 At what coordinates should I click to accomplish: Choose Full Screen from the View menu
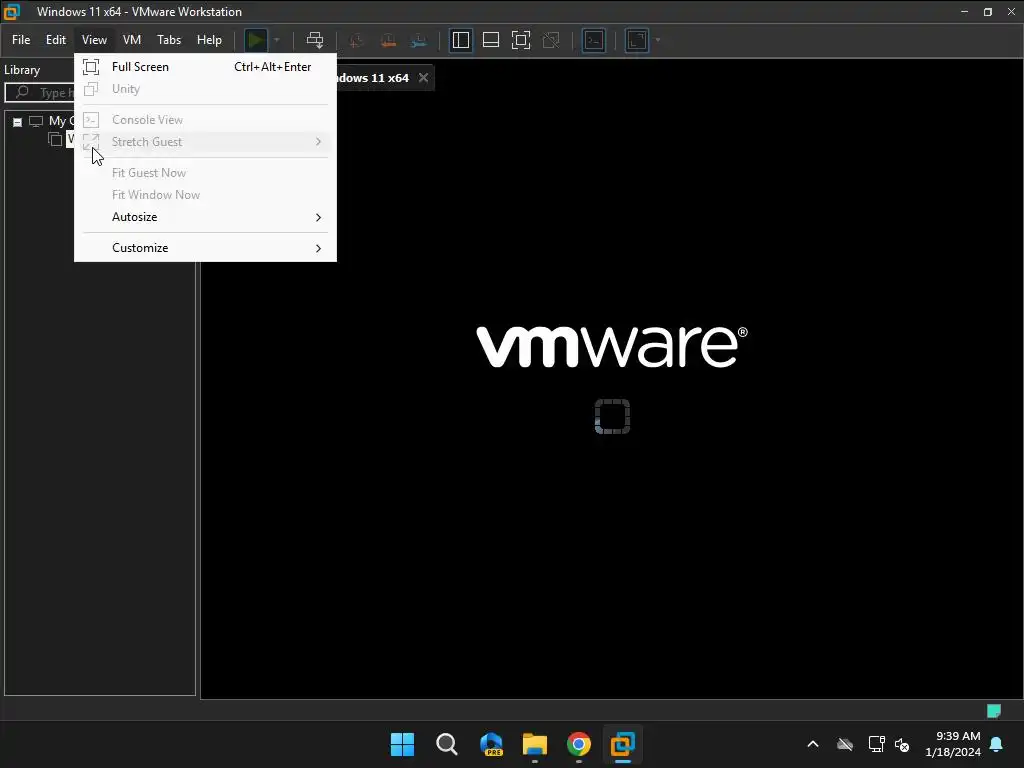205,67
